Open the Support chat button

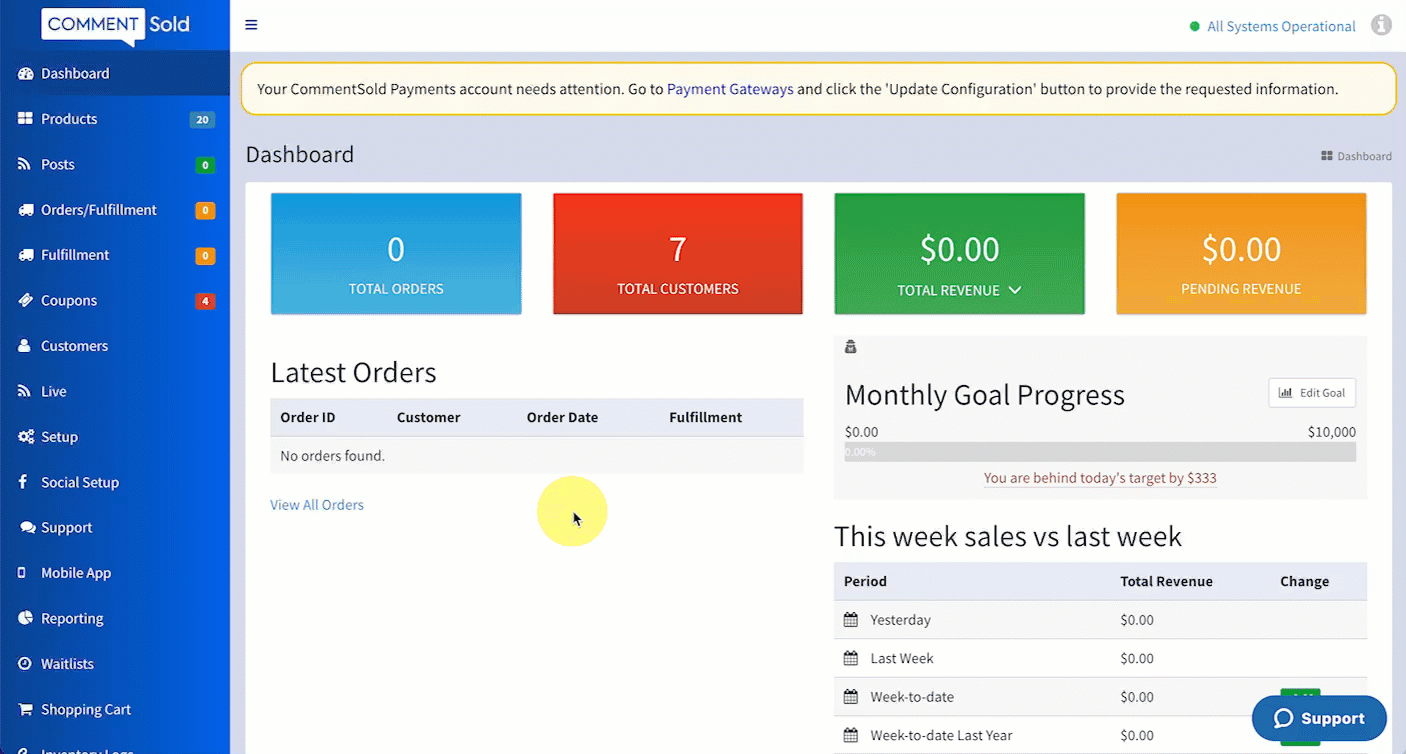click(1319, 718)
